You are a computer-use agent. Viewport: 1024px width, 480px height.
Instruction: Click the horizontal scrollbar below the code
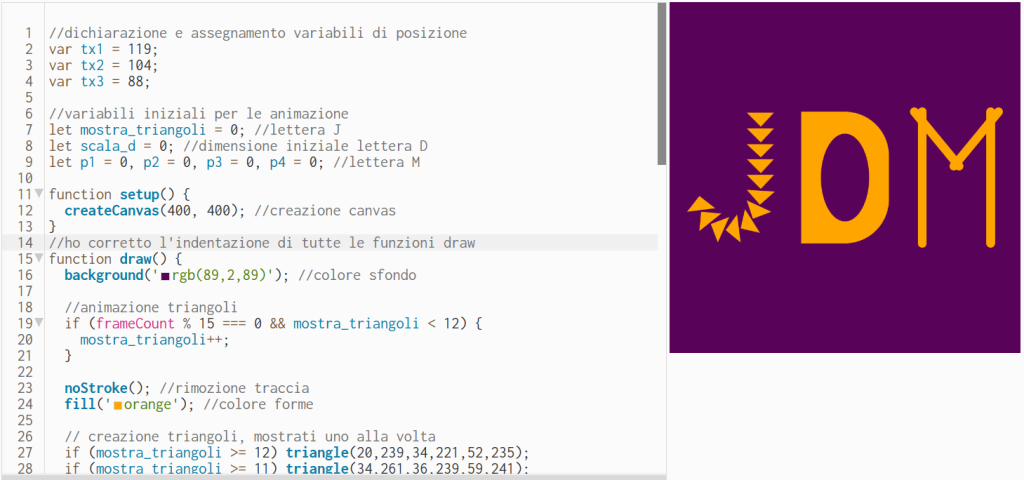point(330,476)
